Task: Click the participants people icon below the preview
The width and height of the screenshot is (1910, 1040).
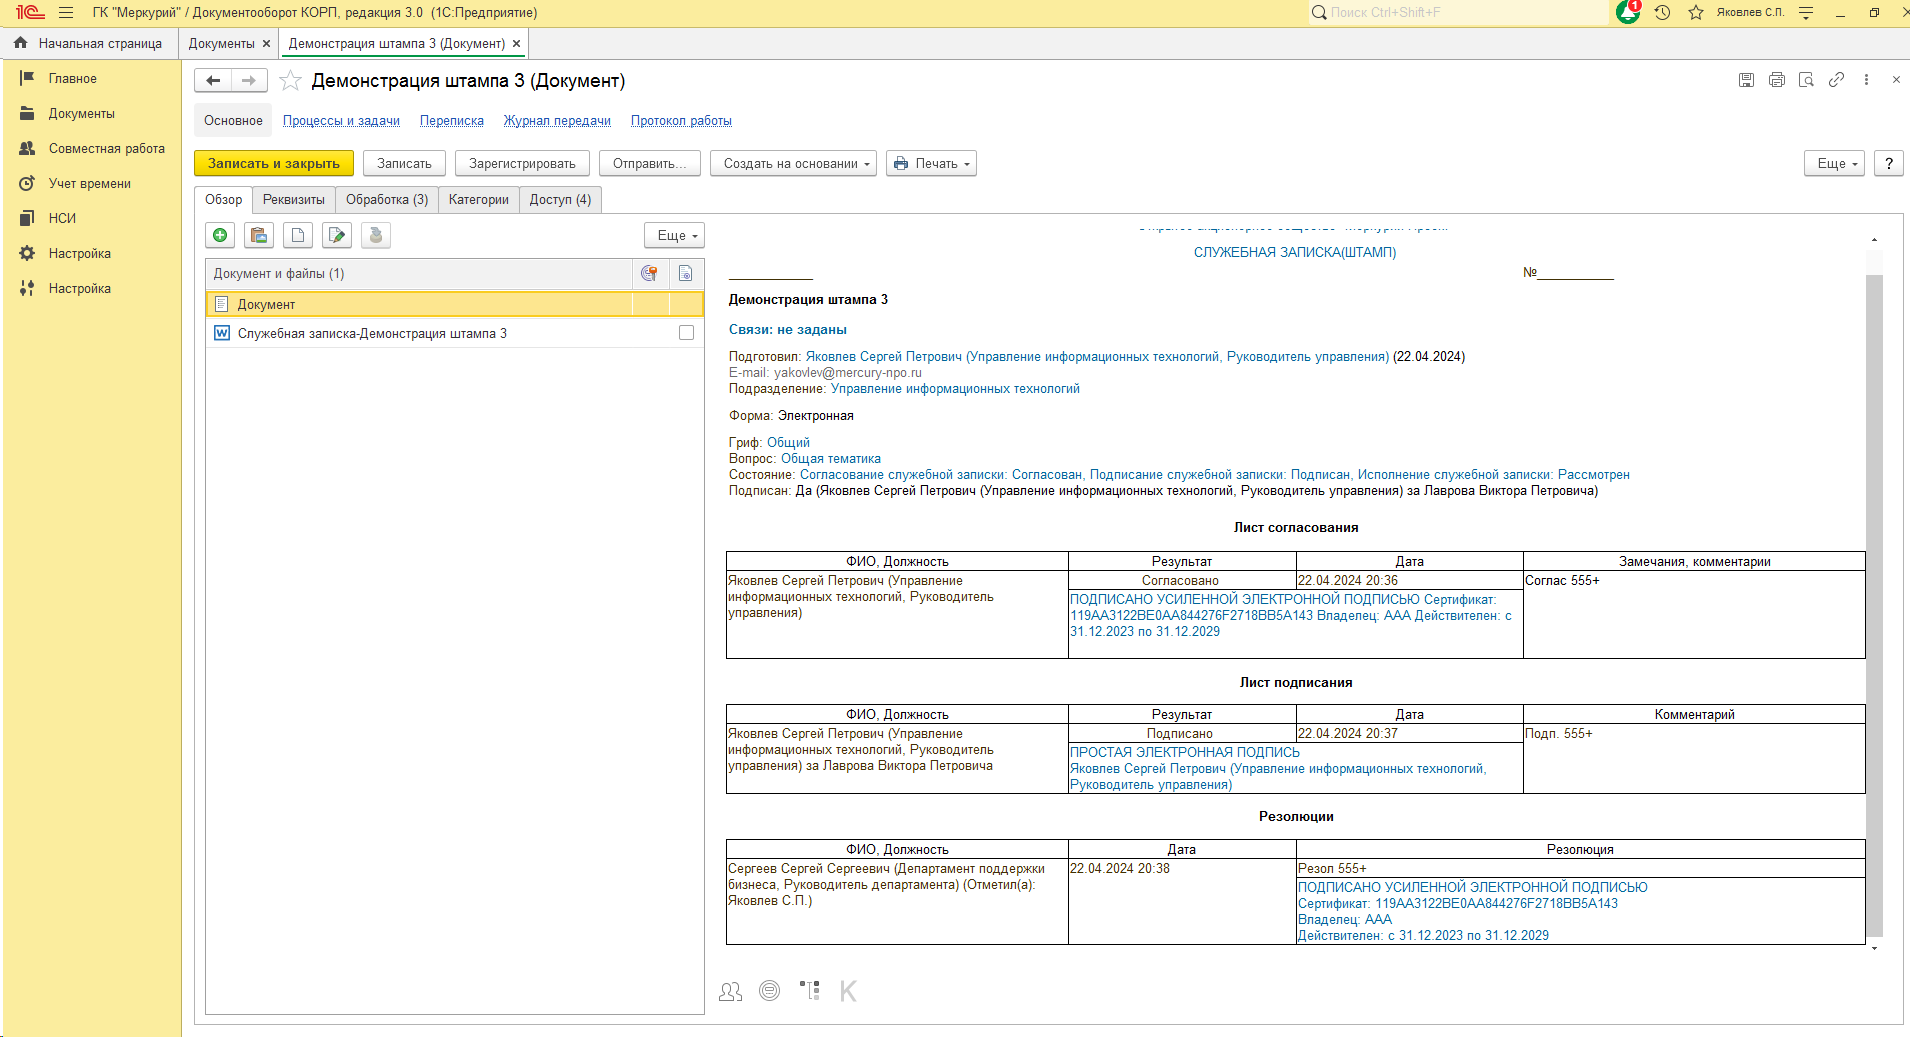Action: (x=731, y=991)
